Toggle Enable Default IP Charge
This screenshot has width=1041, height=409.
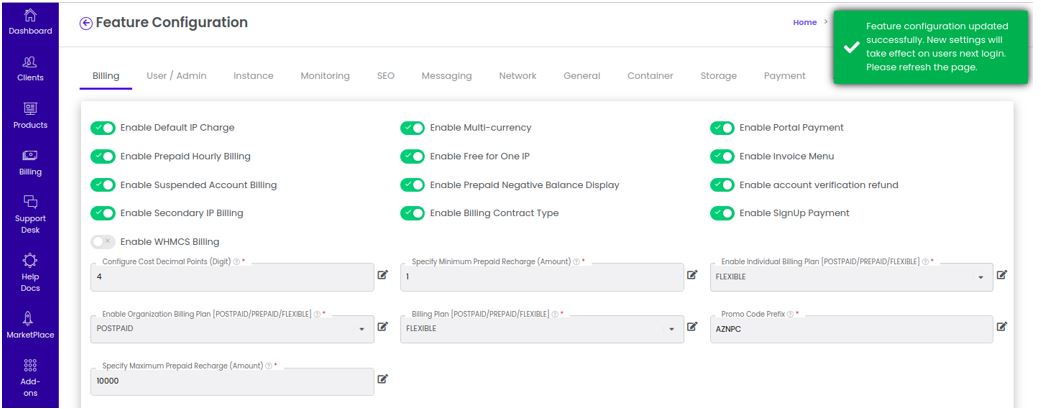(x=103, y=127)
